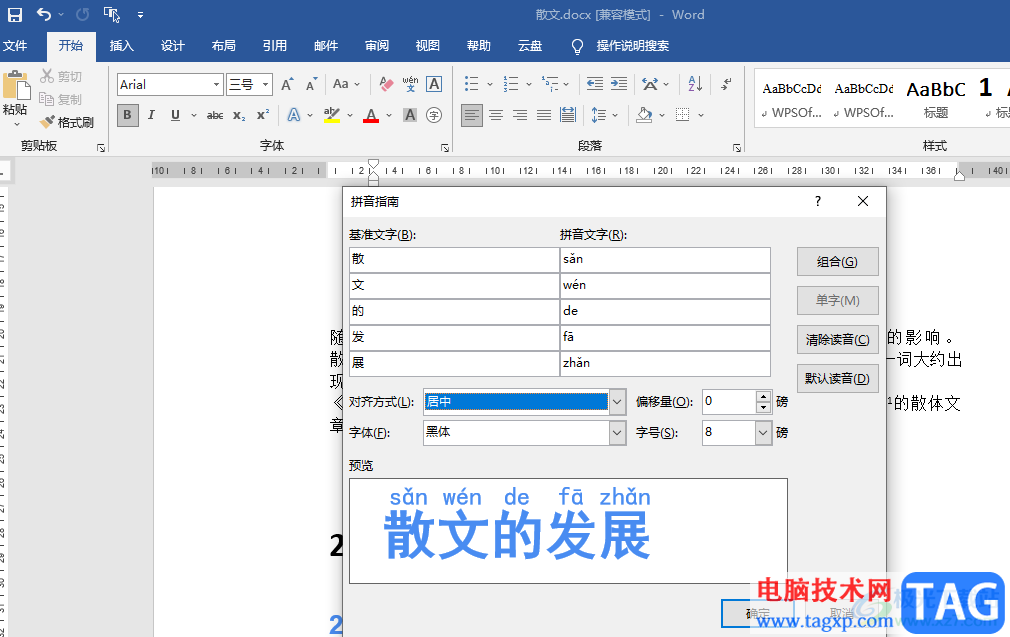Open the borders dropdown arrow

(x=701, y=115)
